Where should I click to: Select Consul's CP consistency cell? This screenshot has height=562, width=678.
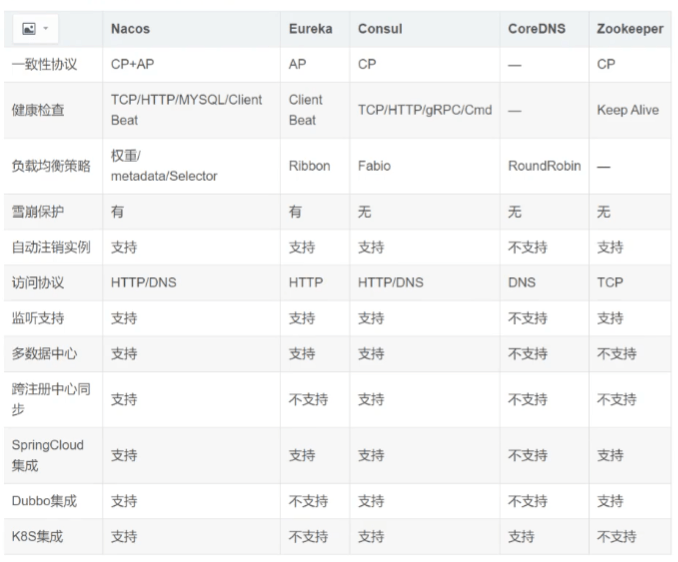click(x=367, y=64)
